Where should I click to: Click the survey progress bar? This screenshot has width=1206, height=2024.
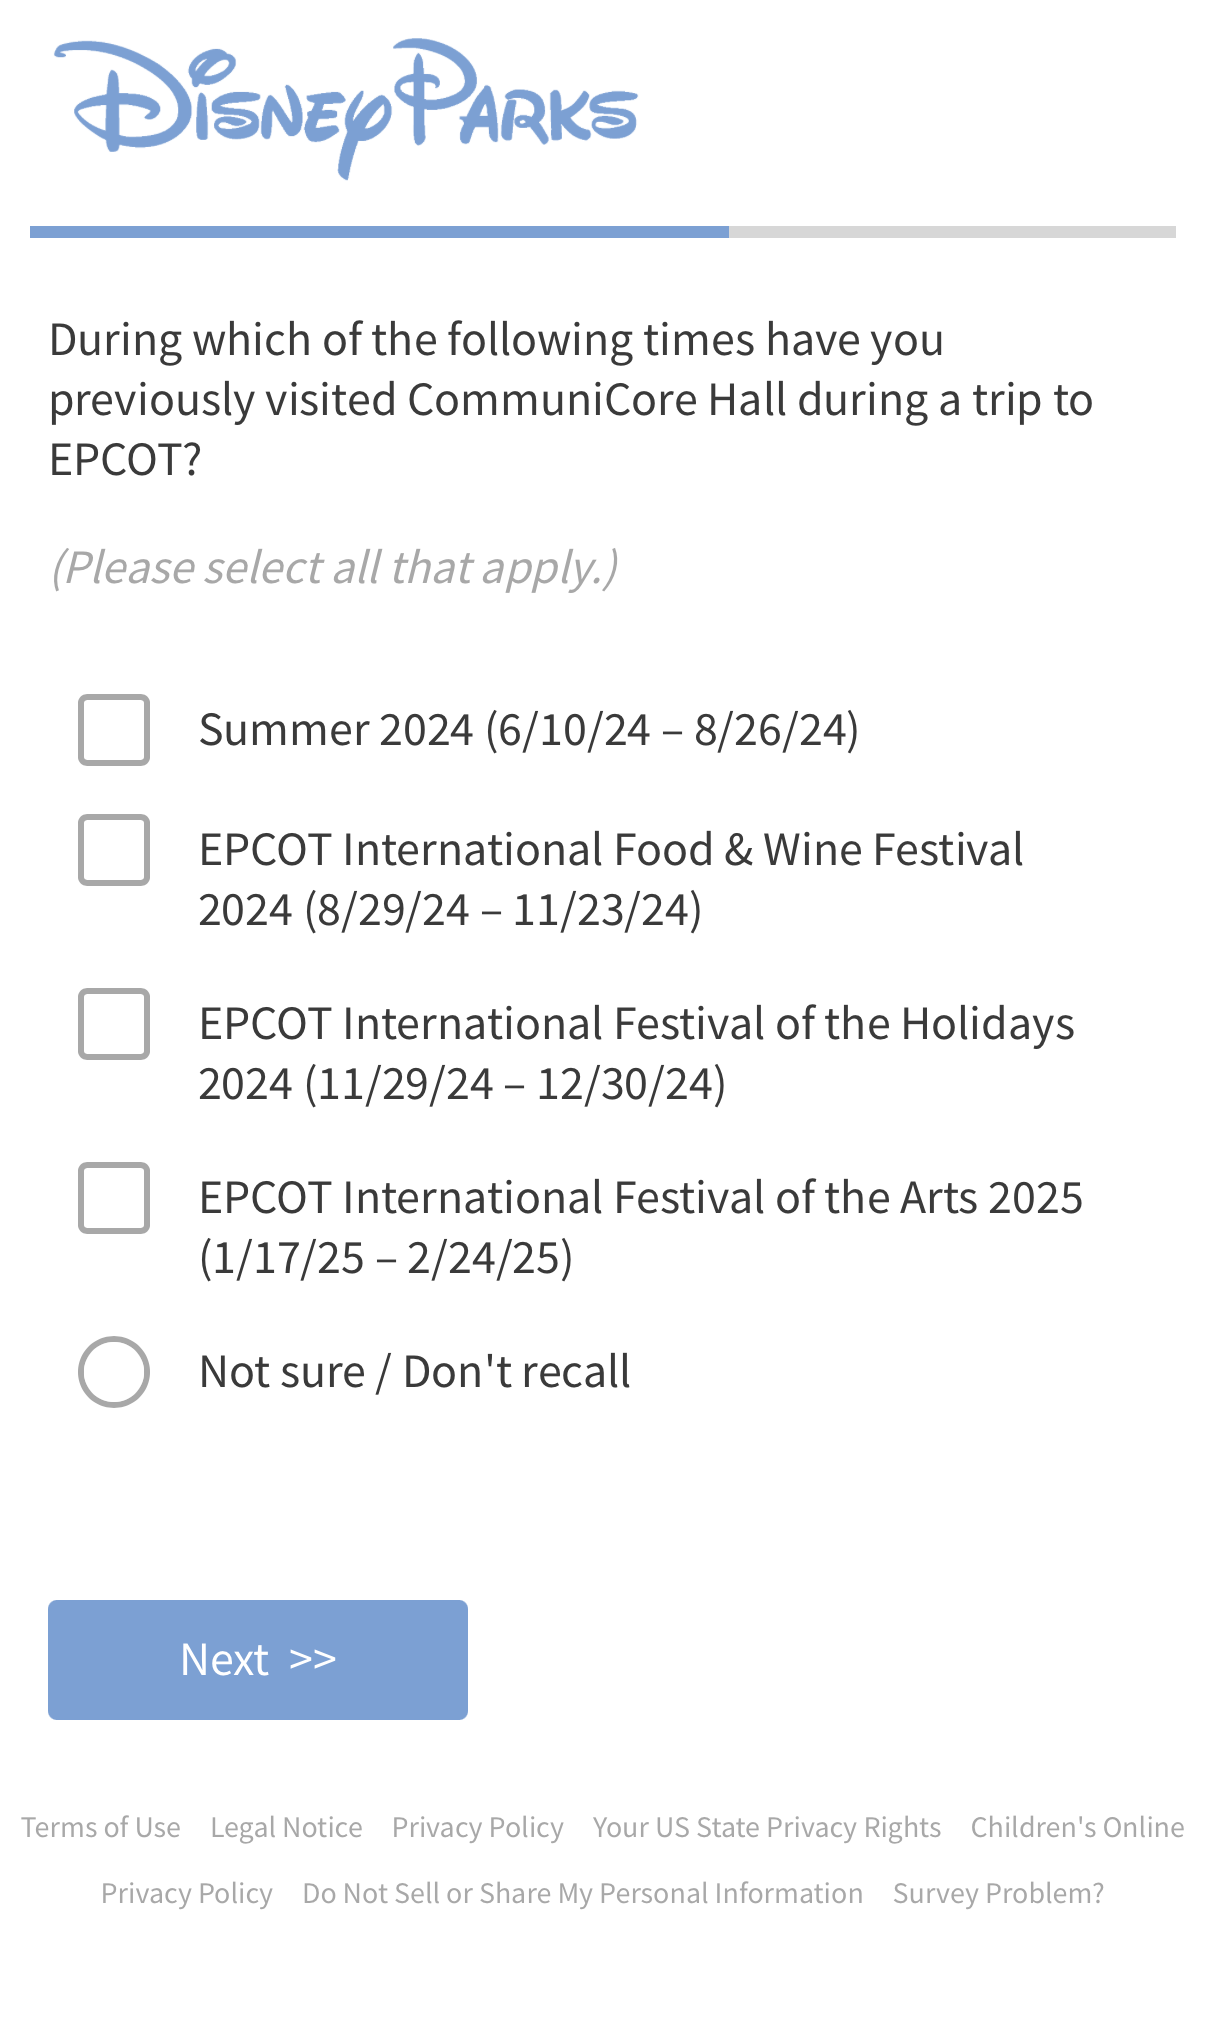click(x=602, y=232)
